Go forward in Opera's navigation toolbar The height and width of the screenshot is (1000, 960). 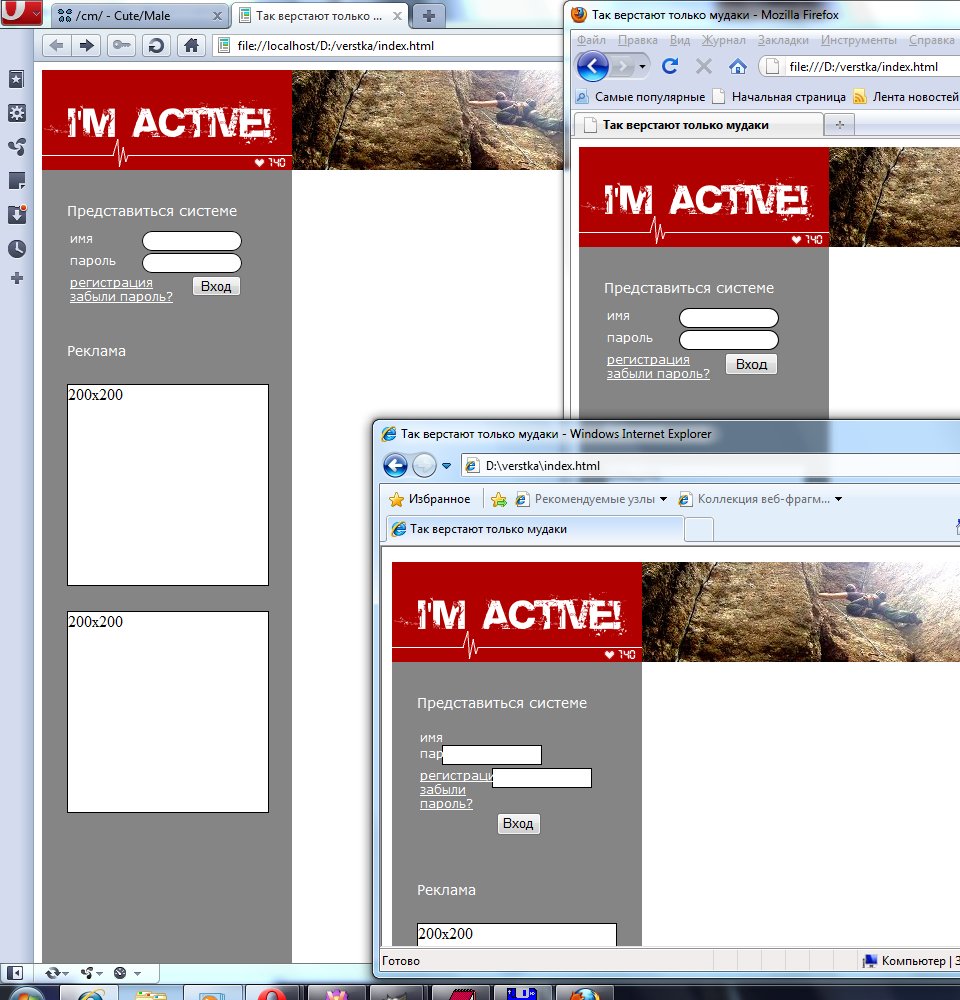(x=87, y=45)
